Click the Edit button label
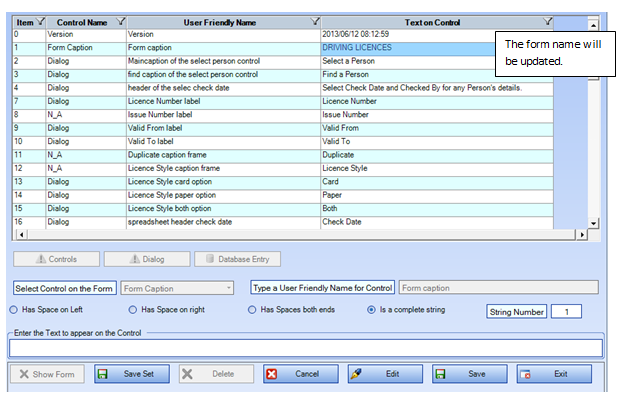 392,374
